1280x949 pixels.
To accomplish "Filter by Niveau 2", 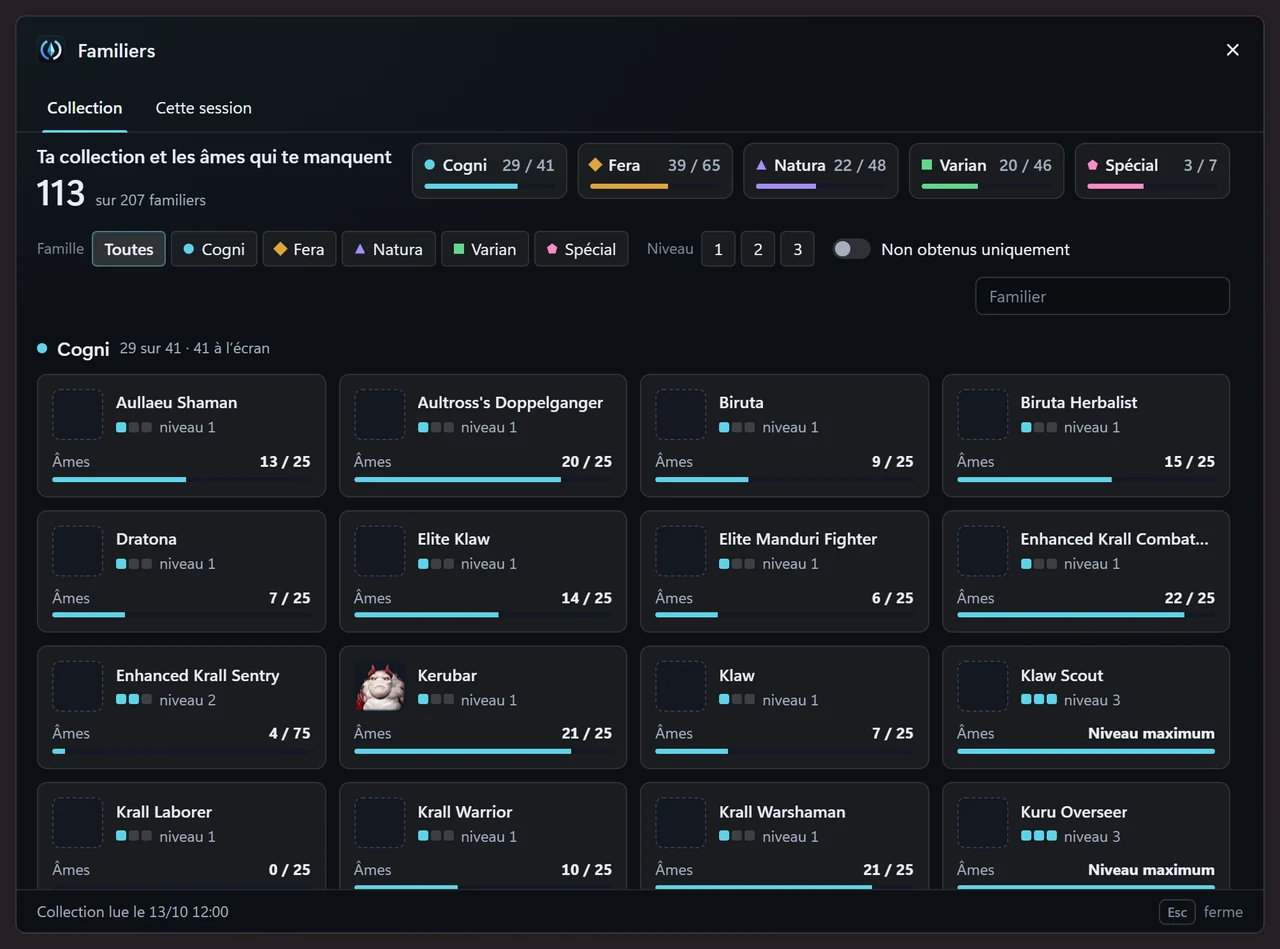I will click(758, 249).
